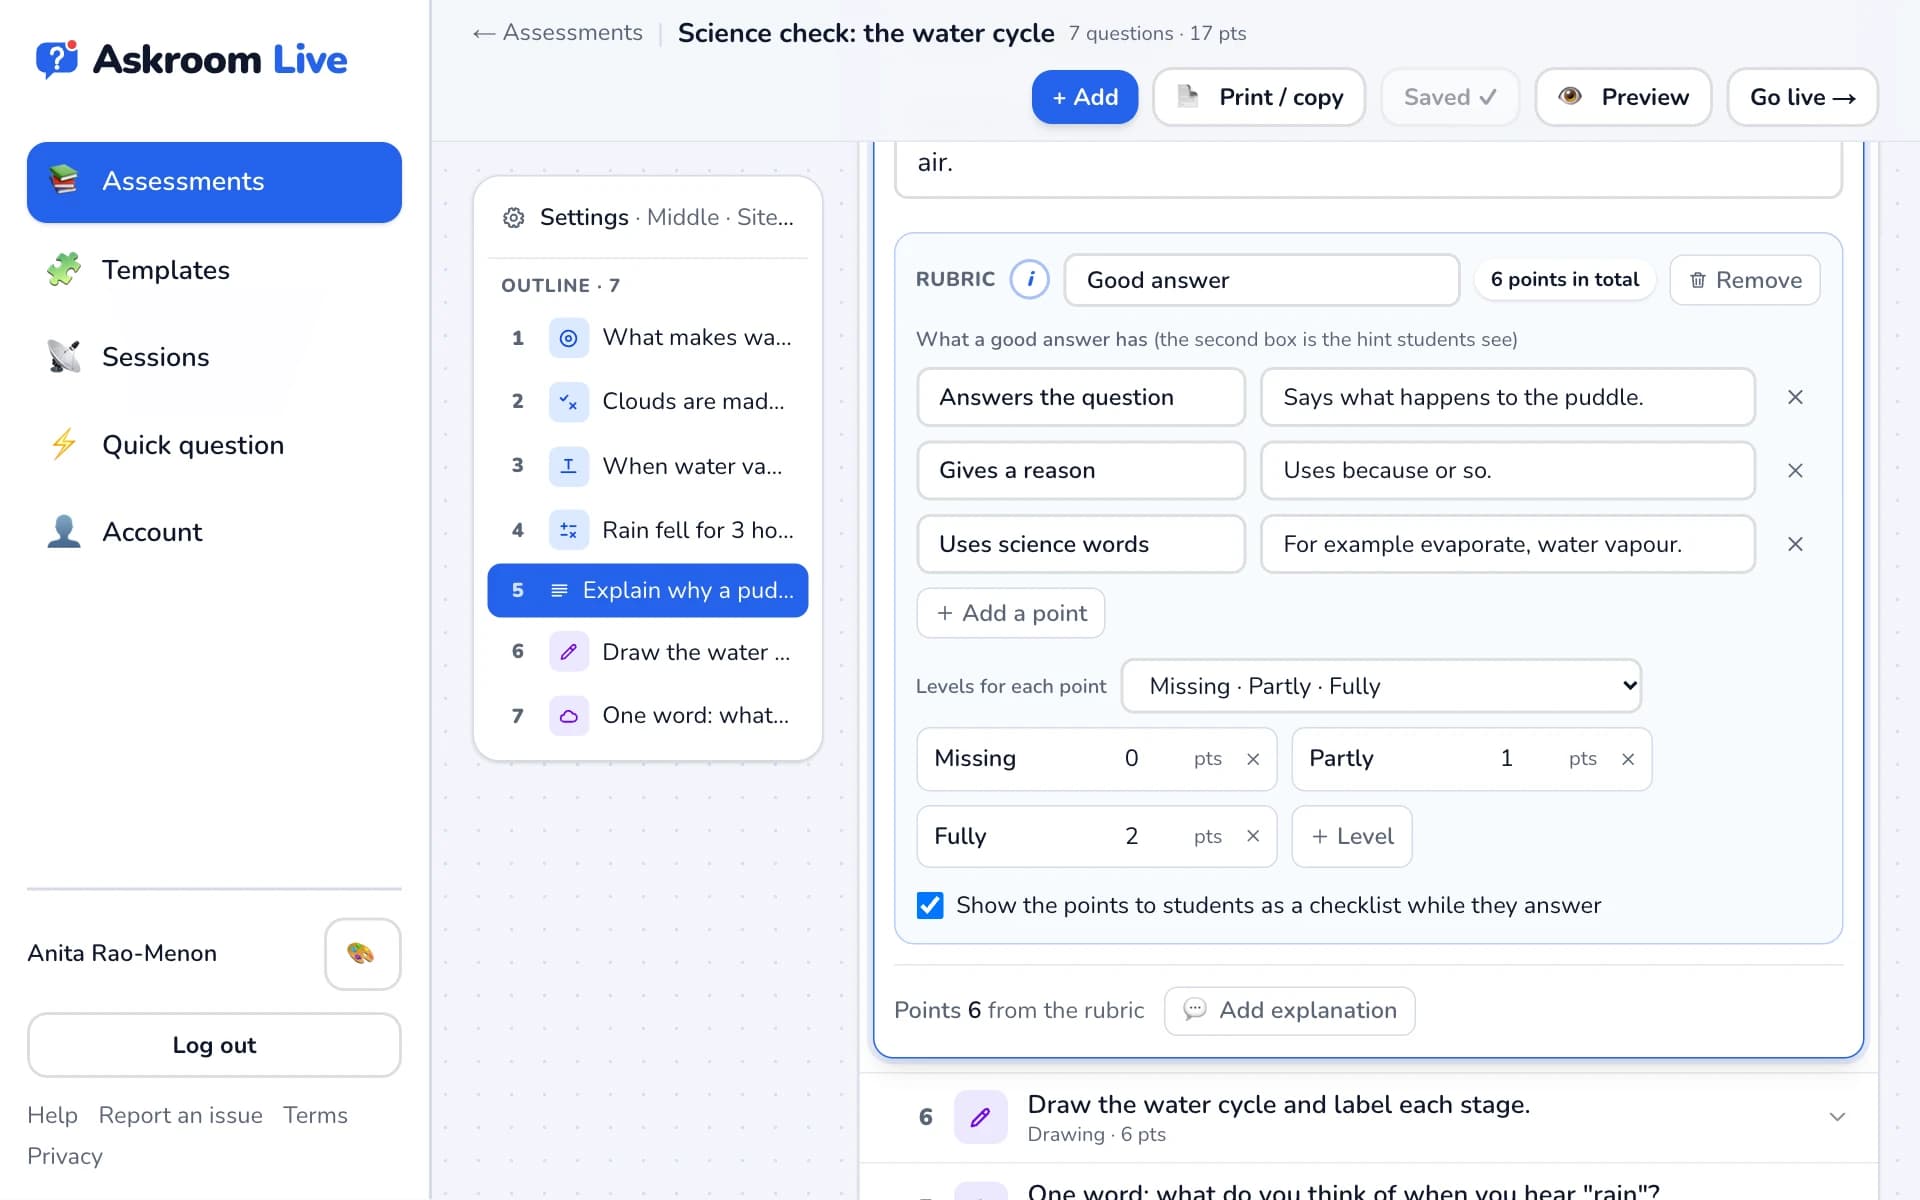
Task: Open outline item 3 When water va...
Action: tap(648, 466)
